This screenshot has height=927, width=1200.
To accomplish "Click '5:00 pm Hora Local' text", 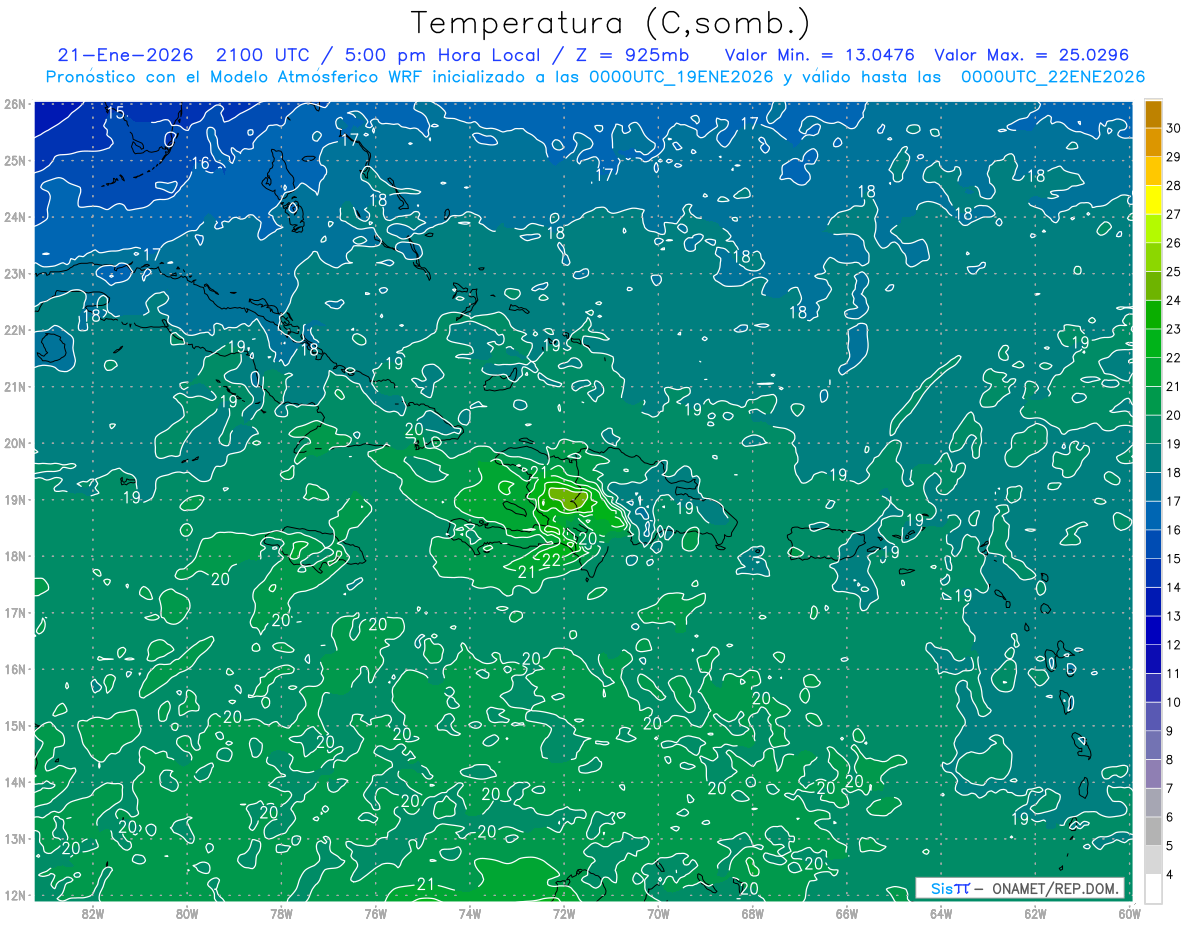I will (444, 56).
